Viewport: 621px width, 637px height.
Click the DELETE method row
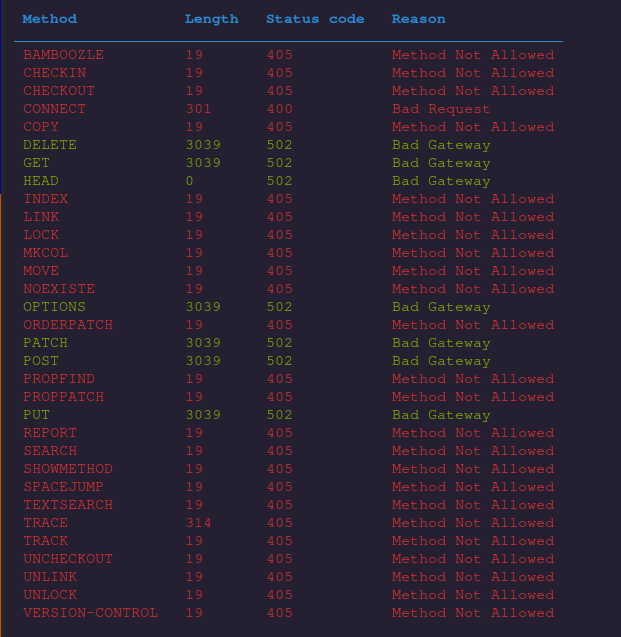50,145
